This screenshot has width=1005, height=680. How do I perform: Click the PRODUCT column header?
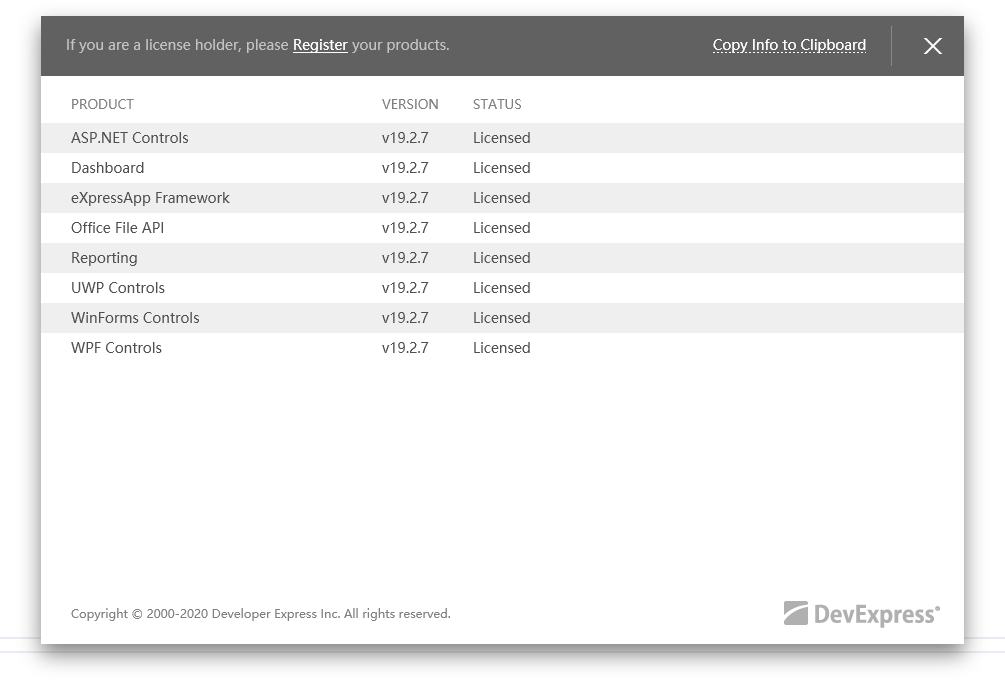tap(102, 104)
